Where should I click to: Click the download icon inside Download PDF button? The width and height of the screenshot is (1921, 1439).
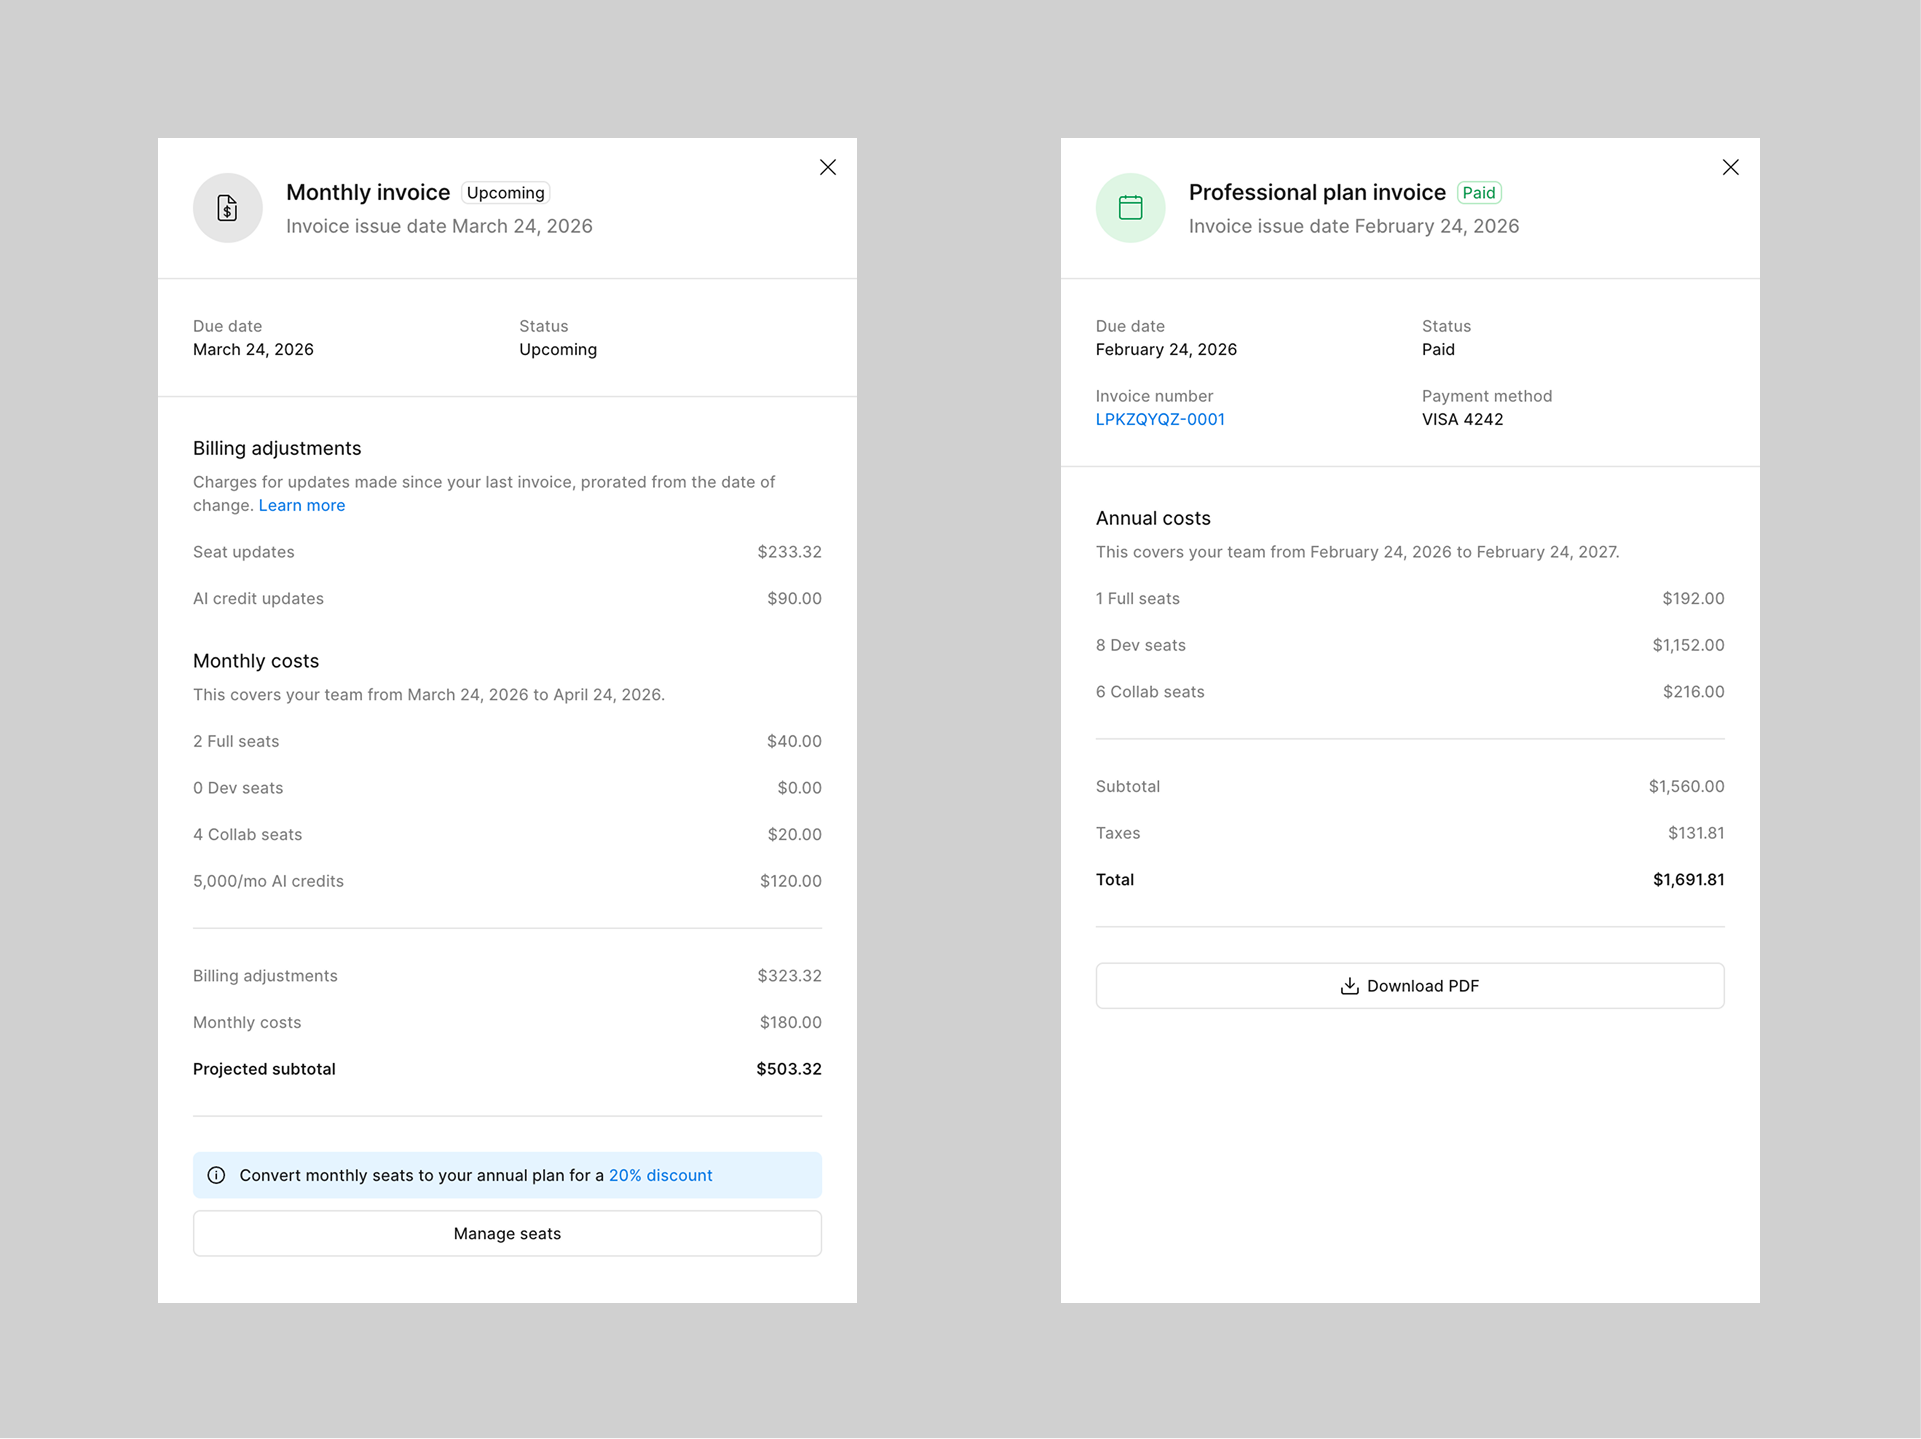1348,985
